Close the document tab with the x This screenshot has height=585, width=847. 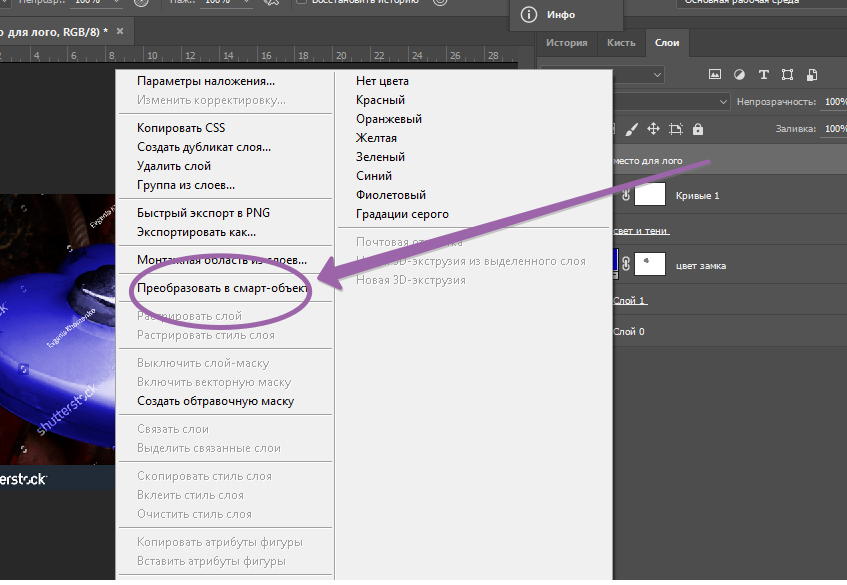click(x=120, y=31)
